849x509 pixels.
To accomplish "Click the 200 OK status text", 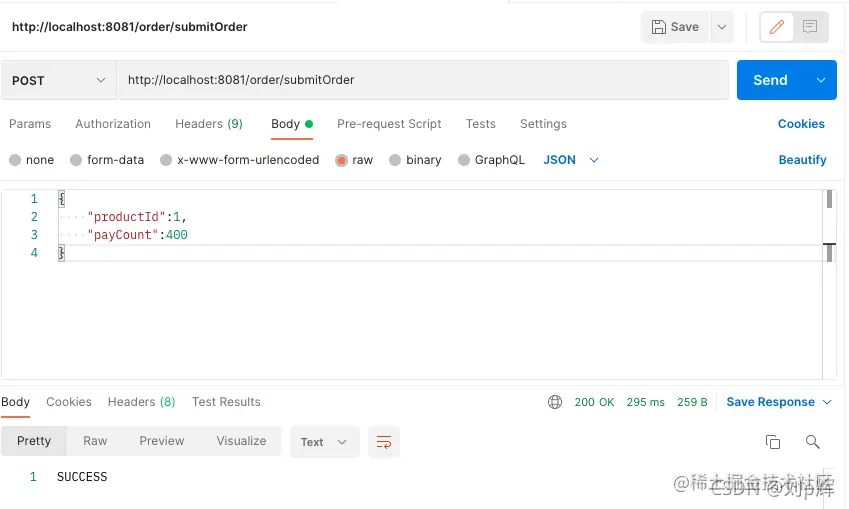I will (594, 402).
